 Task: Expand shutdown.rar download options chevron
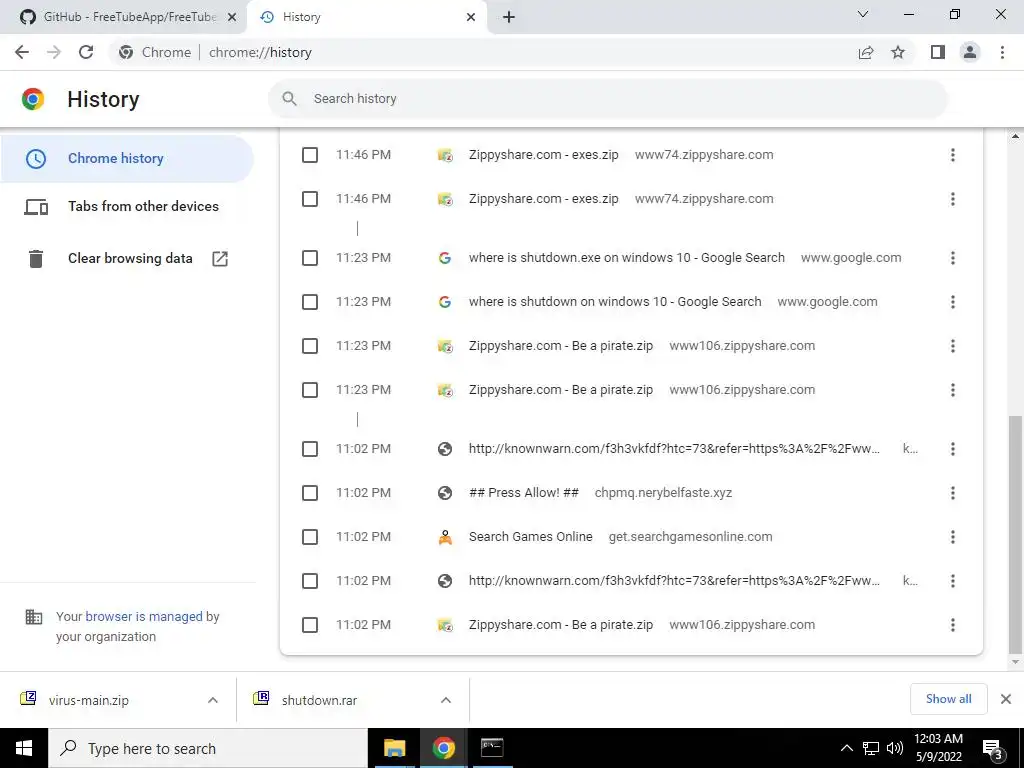pyautogui.click(x=446, y=700)
